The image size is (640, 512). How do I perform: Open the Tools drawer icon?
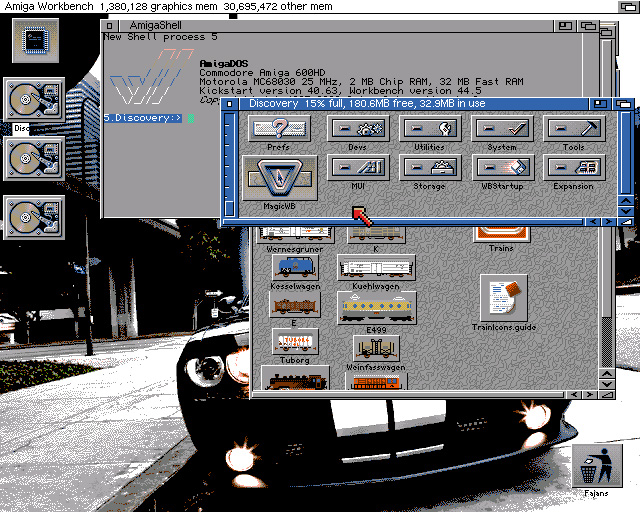tap(573, 128)
